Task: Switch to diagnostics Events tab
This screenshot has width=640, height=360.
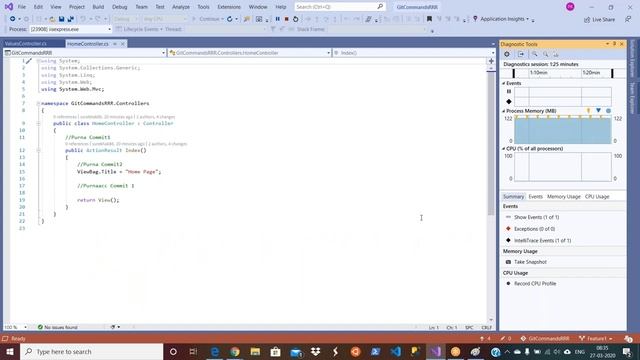Action: tap(536, 197)
